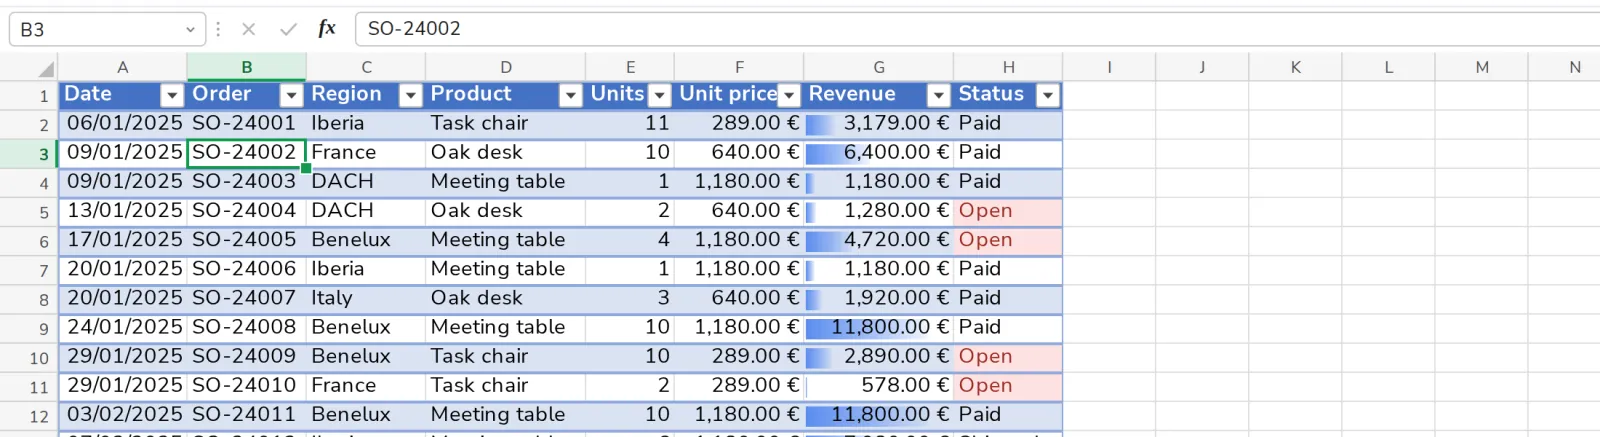Confirm entry with the checkmark icon
Screen dimensions: 1600x437
click(288, 29)
